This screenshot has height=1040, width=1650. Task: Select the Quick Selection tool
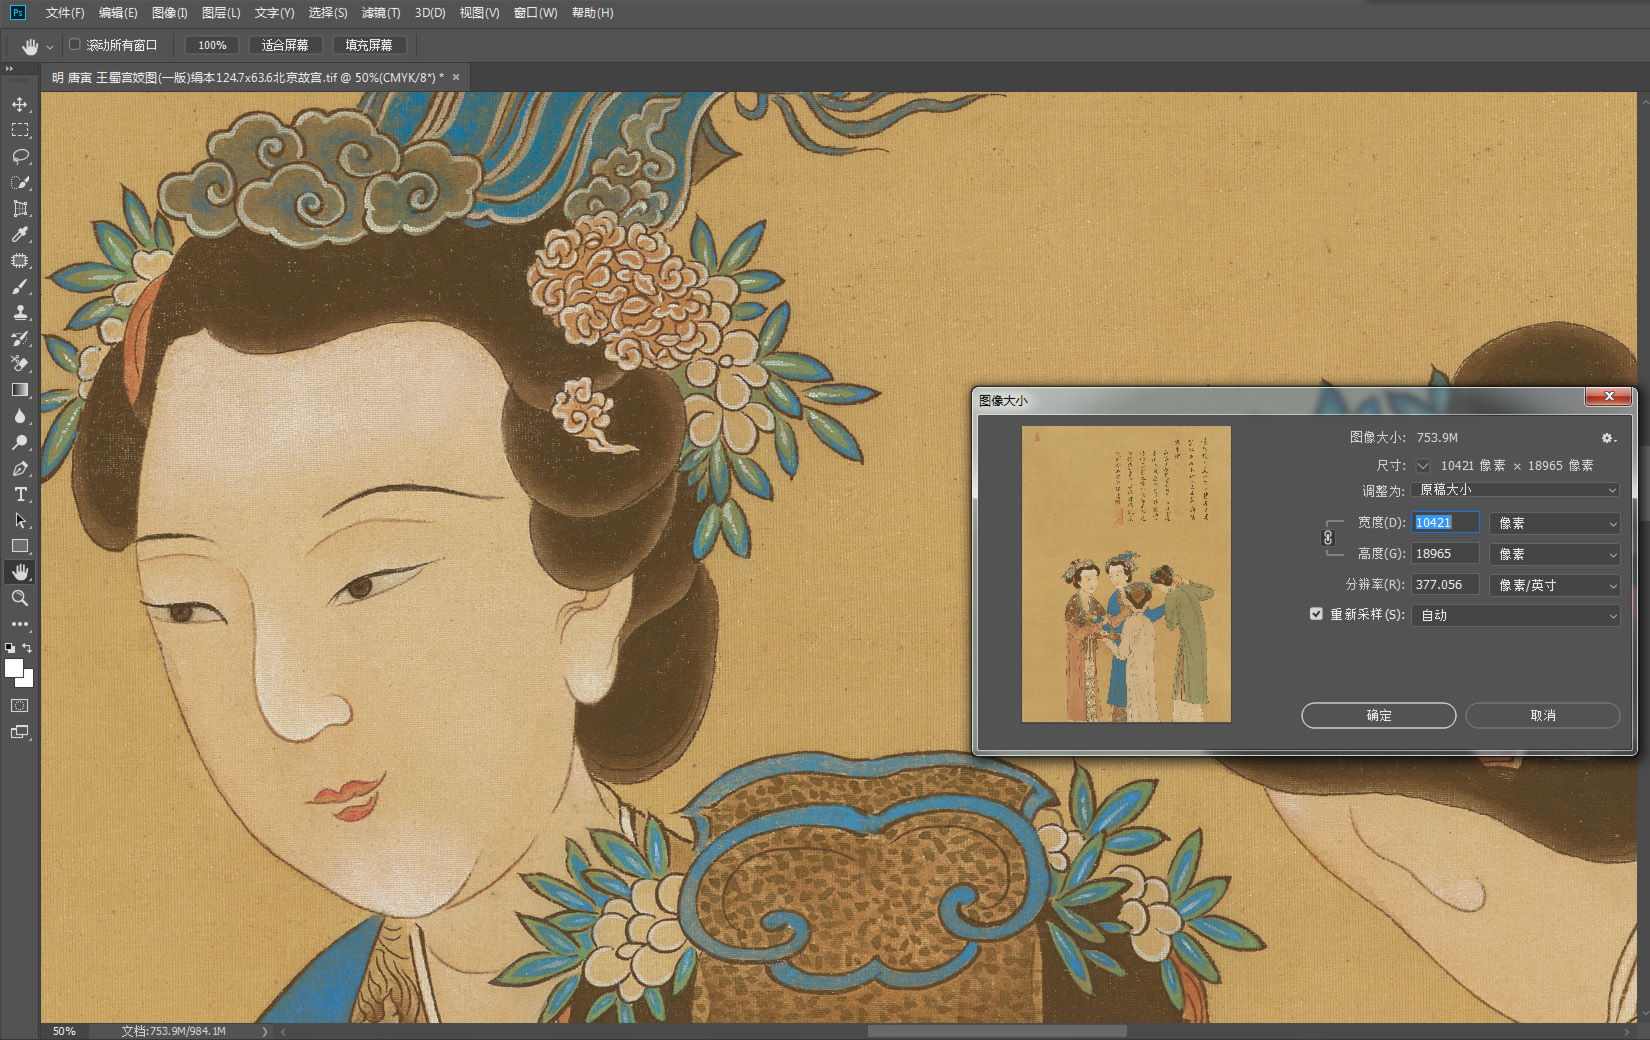click(x=20, y=182)
